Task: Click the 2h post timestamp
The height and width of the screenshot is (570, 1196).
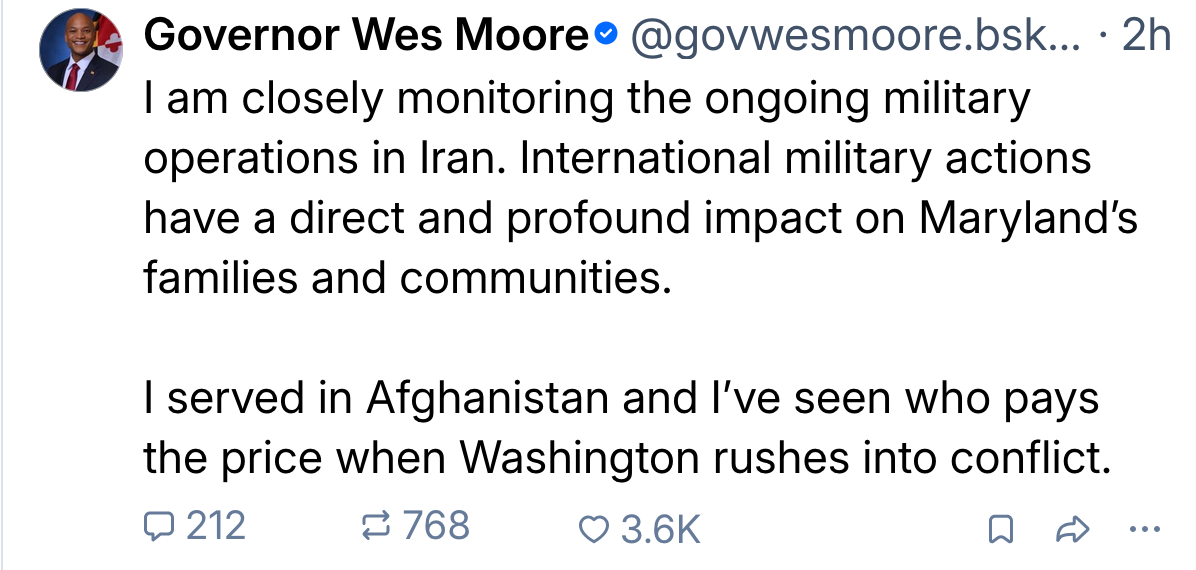Action: (x=1146, y=37)
